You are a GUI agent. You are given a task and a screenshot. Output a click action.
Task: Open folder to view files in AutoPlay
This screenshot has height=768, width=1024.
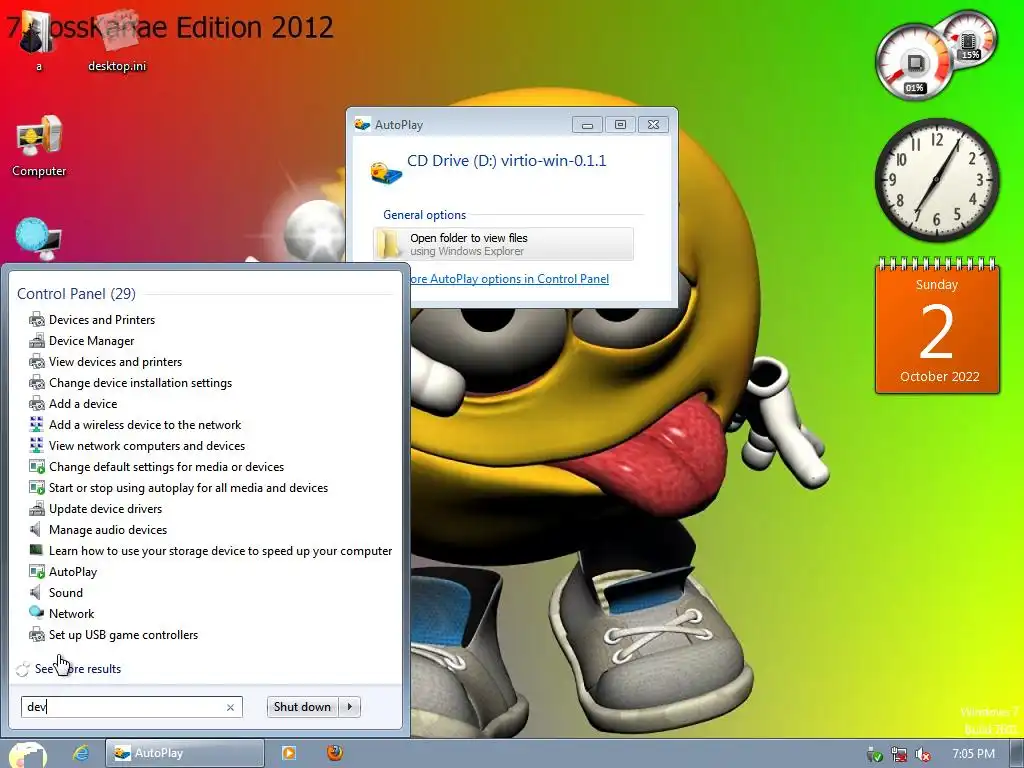(504, 244)
